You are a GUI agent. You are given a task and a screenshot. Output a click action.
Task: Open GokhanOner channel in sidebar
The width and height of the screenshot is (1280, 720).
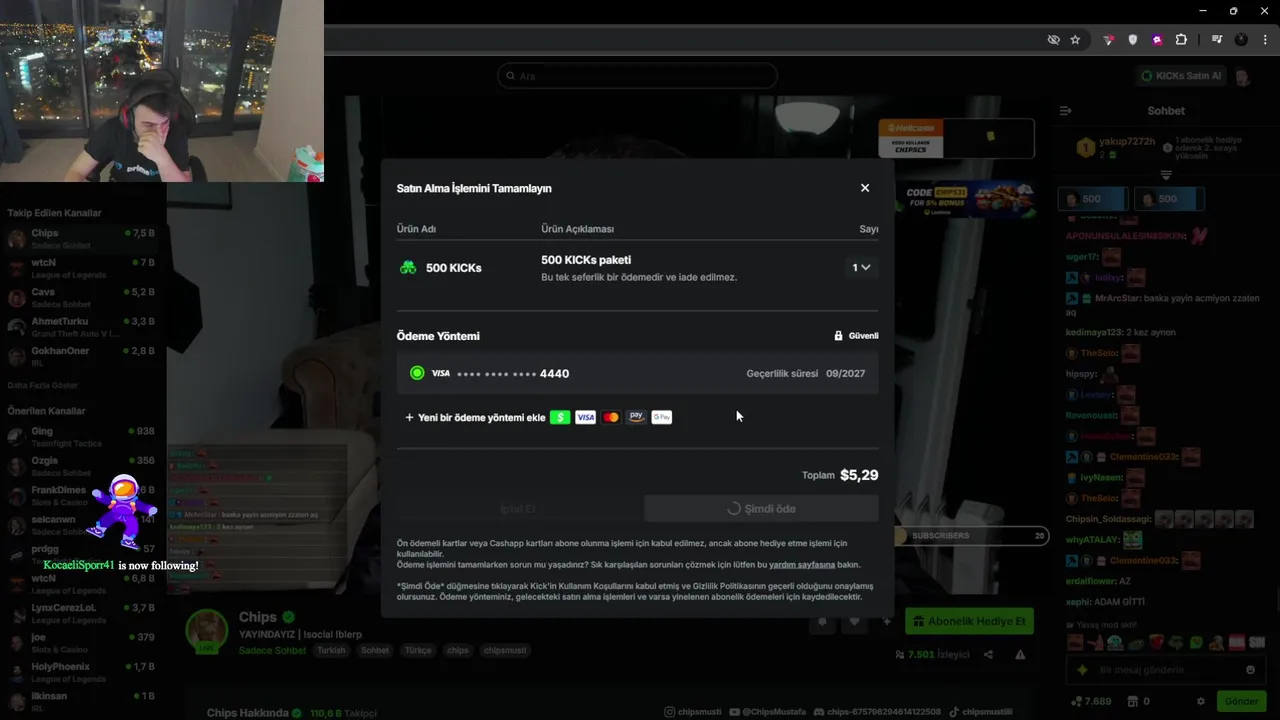point(82,356)
